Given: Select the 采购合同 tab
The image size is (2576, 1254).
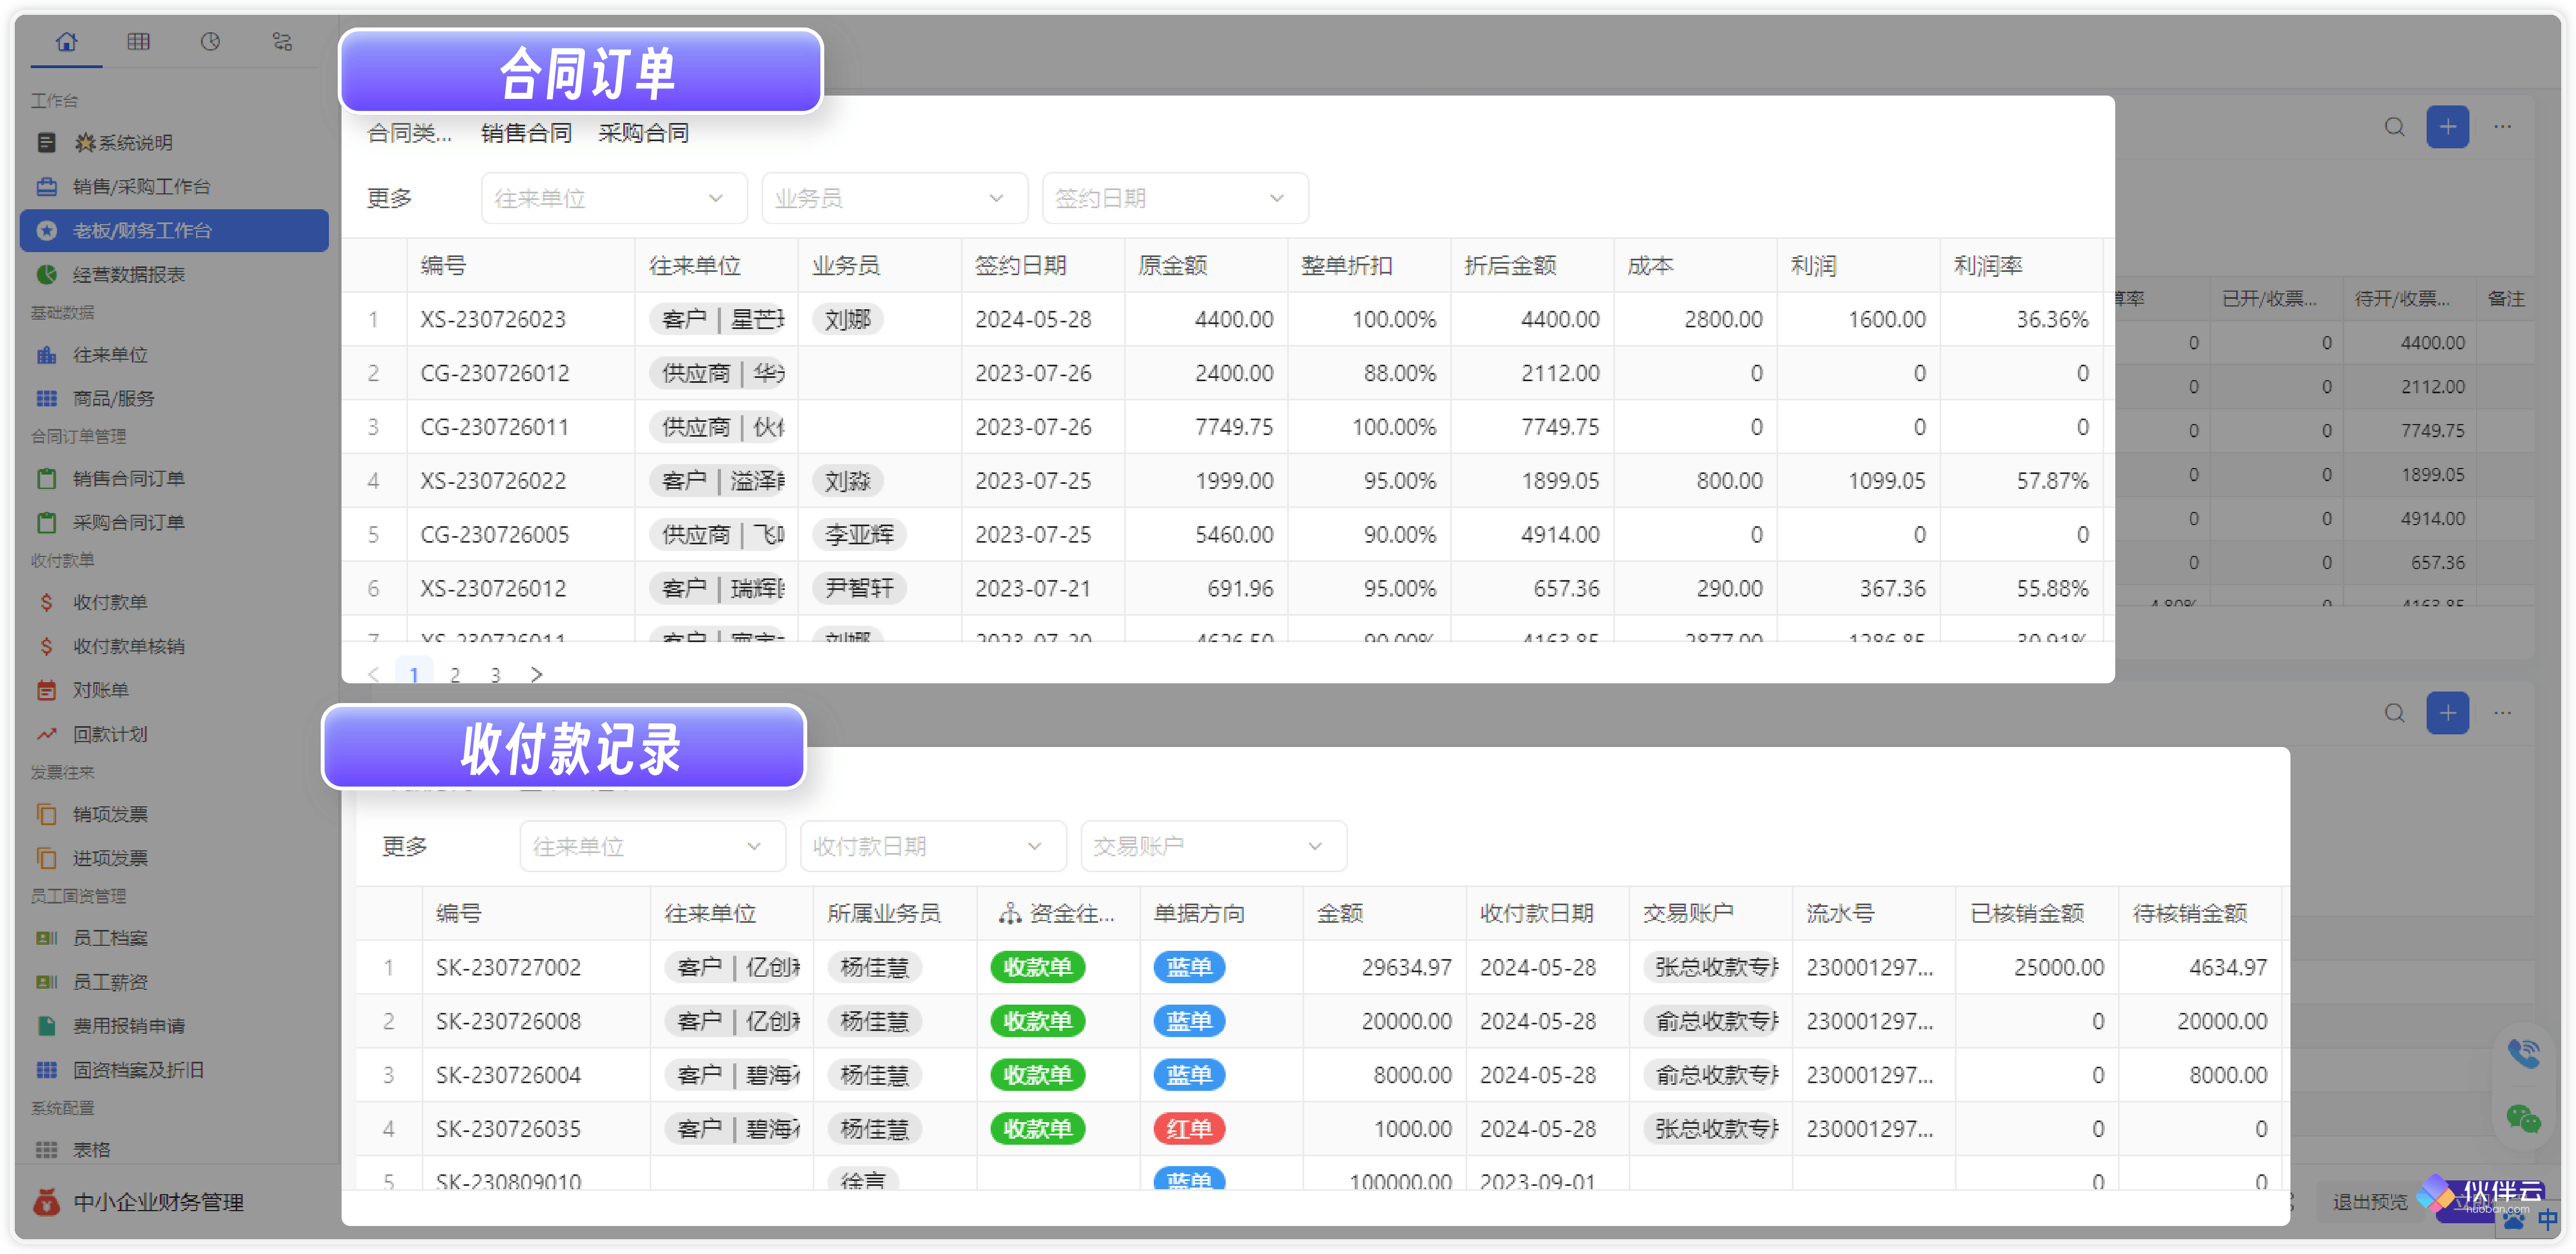Looking at the screenshot, I should tap(643, 133).
